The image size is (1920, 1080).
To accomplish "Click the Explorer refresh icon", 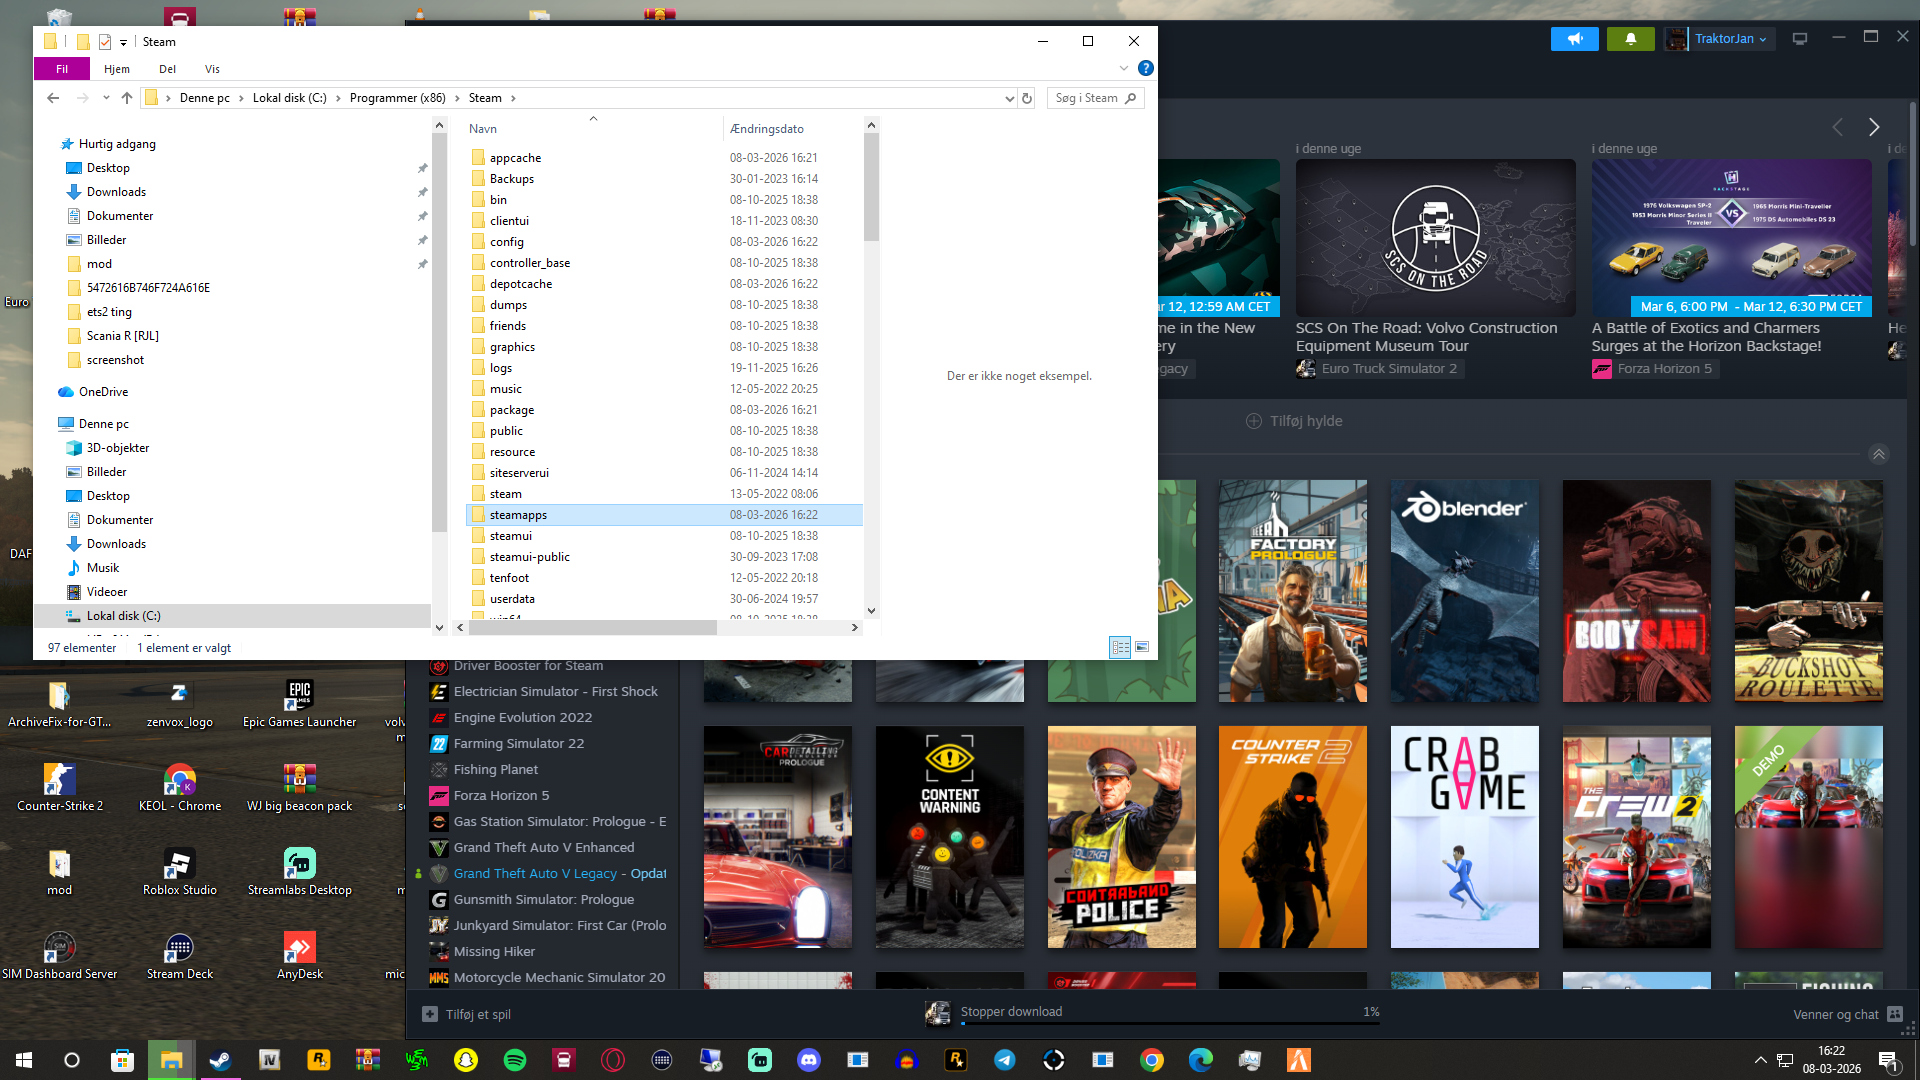I will coord(1026,98).
